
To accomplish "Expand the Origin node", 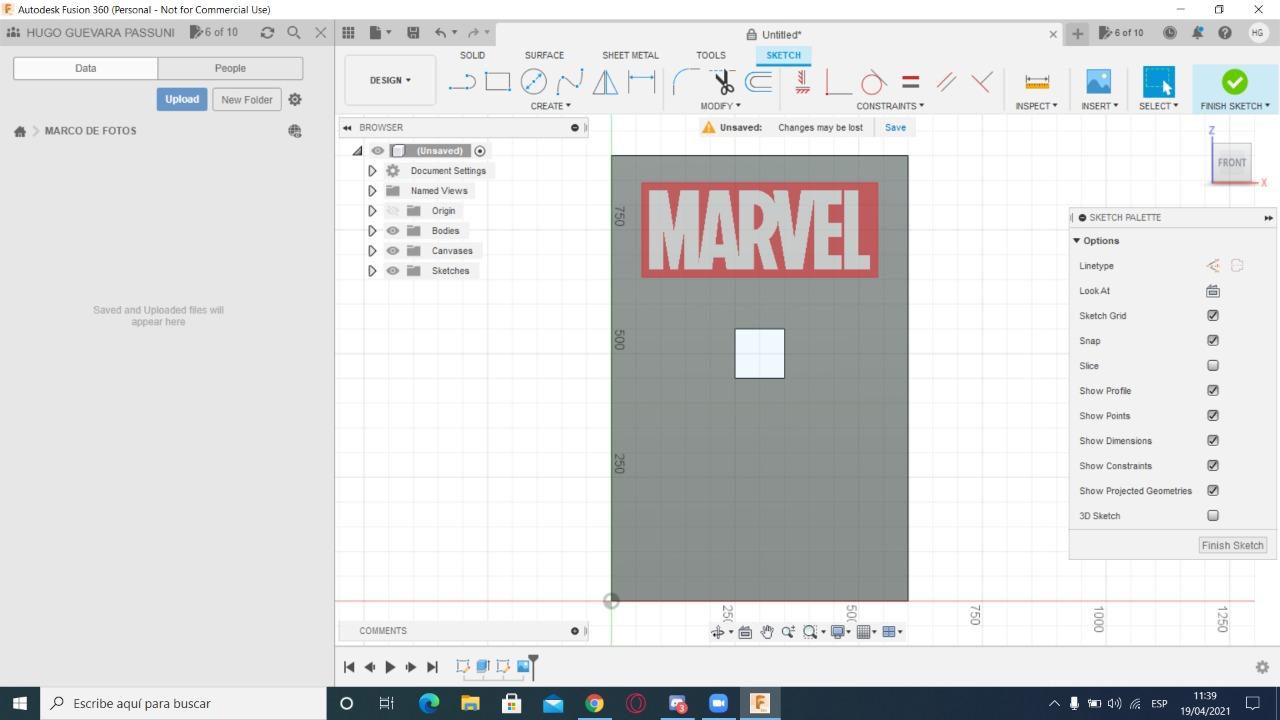I will (372, 211).
